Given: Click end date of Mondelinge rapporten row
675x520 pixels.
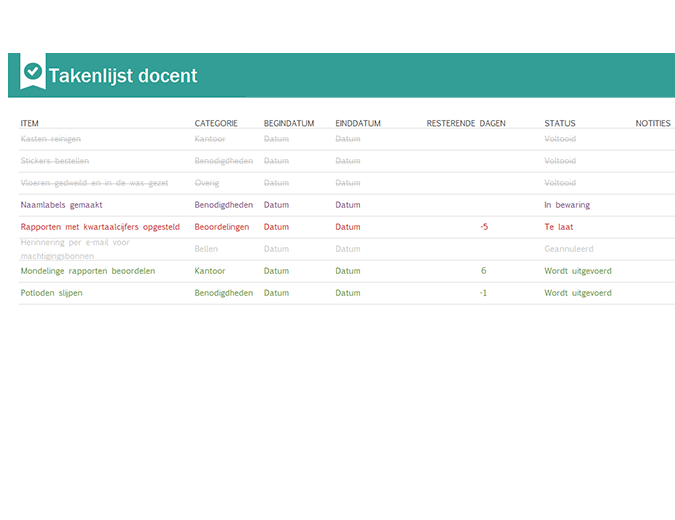Looking at the screenshot, I should 347,271.
